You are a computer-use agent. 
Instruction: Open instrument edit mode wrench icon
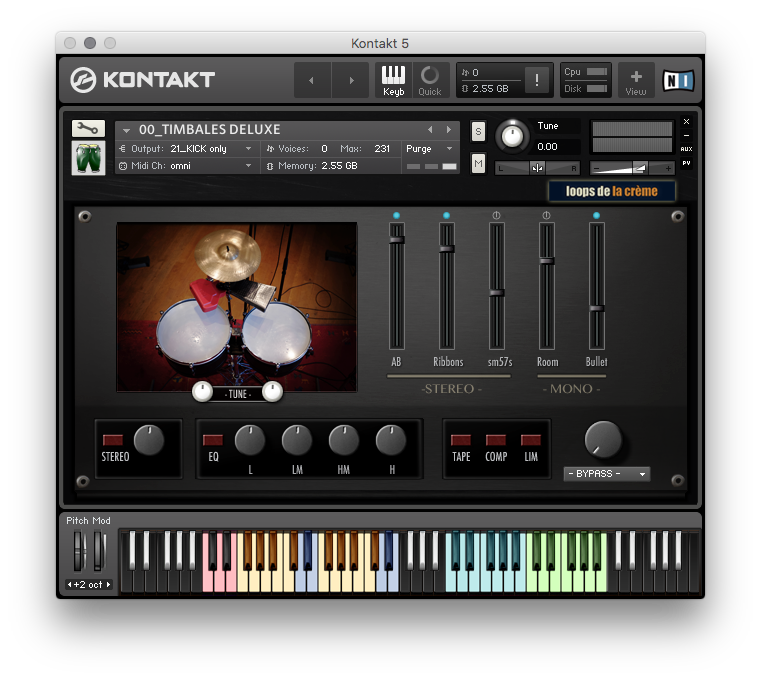(88, 129)
